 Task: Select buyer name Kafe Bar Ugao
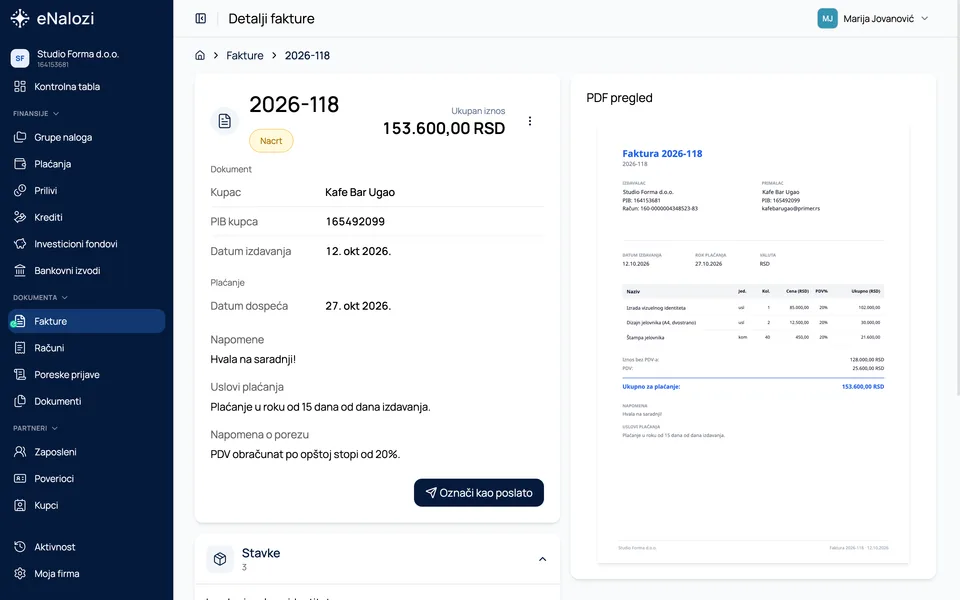[360, 192]
